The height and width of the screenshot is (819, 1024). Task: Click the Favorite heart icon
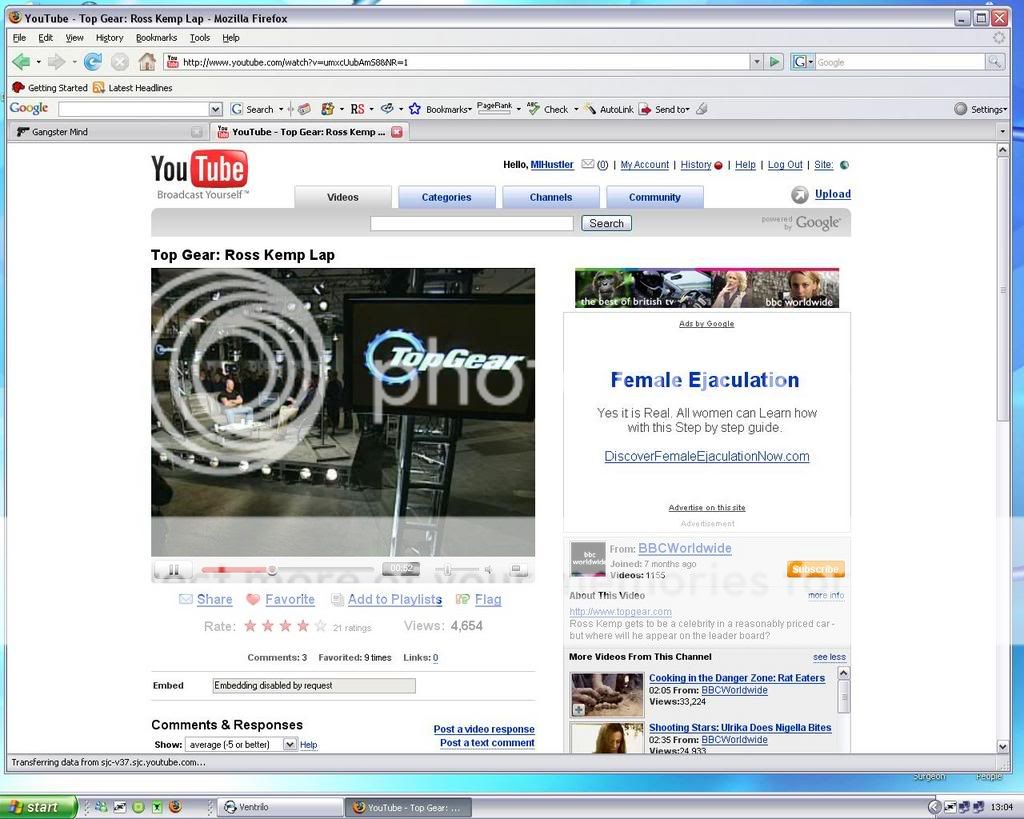(x=253, y=599)
